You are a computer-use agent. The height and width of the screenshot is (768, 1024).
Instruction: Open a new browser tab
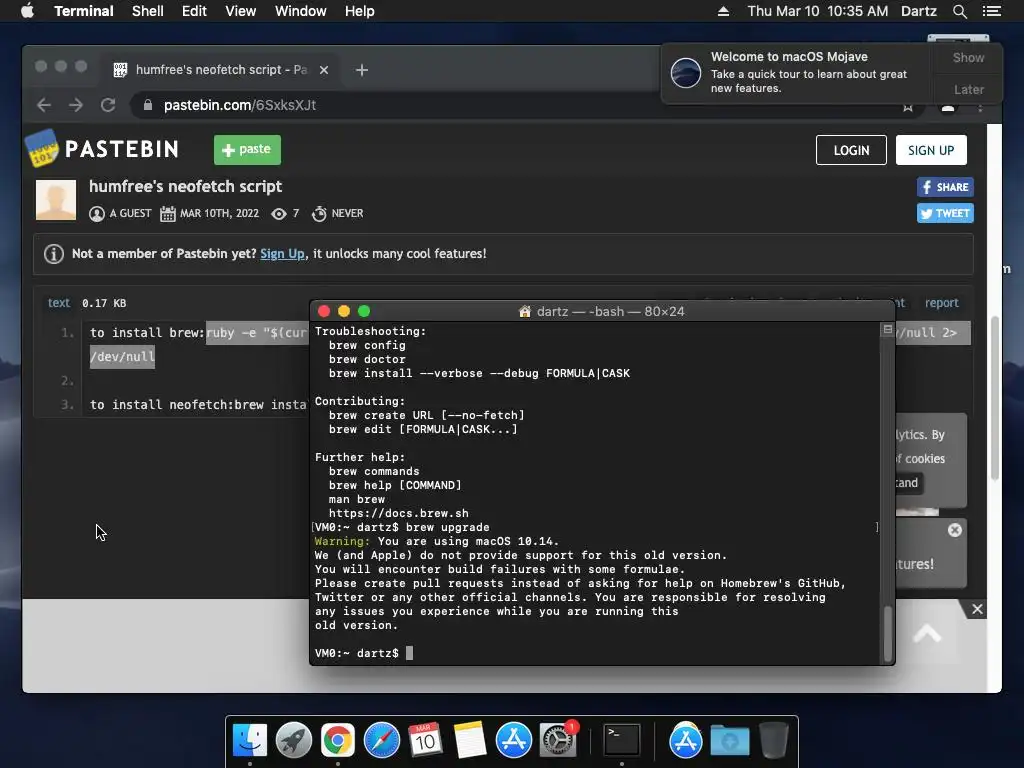pyautogui.click(x=362, y=70)
